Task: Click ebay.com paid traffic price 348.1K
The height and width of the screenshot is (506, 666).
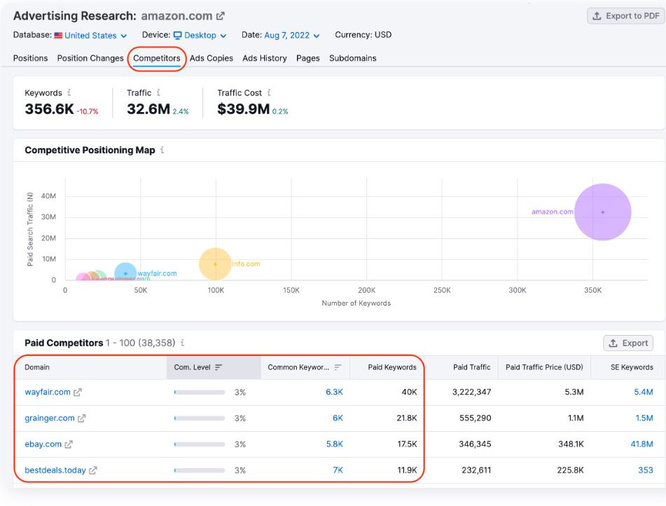Action: point(571,444)
